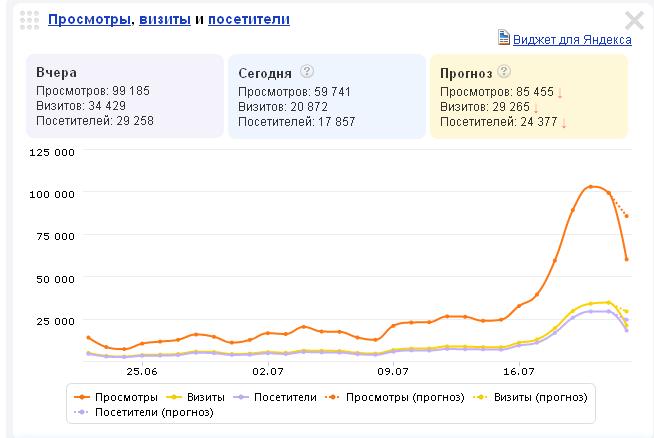654x438 pixels.
Task: Click the peak point of the orange line
Action: point(591,187)
